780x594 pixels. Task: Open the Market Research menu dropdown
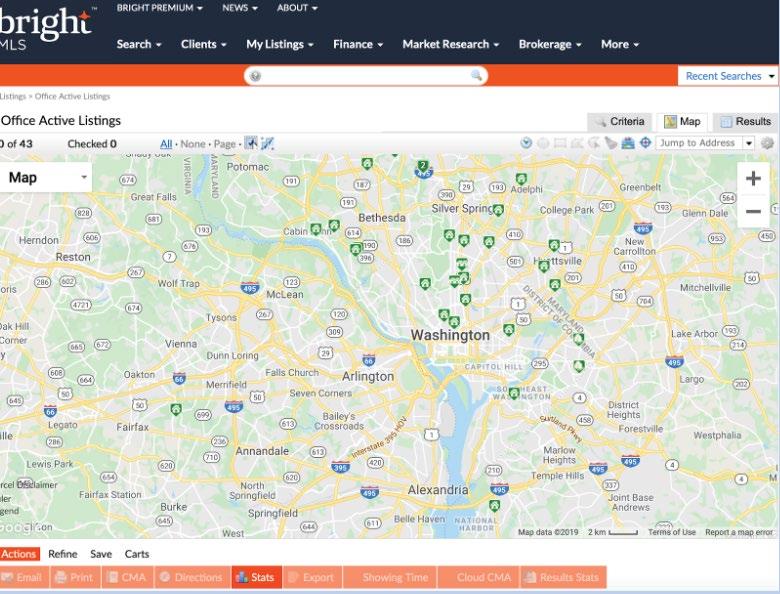click(450, 44)
